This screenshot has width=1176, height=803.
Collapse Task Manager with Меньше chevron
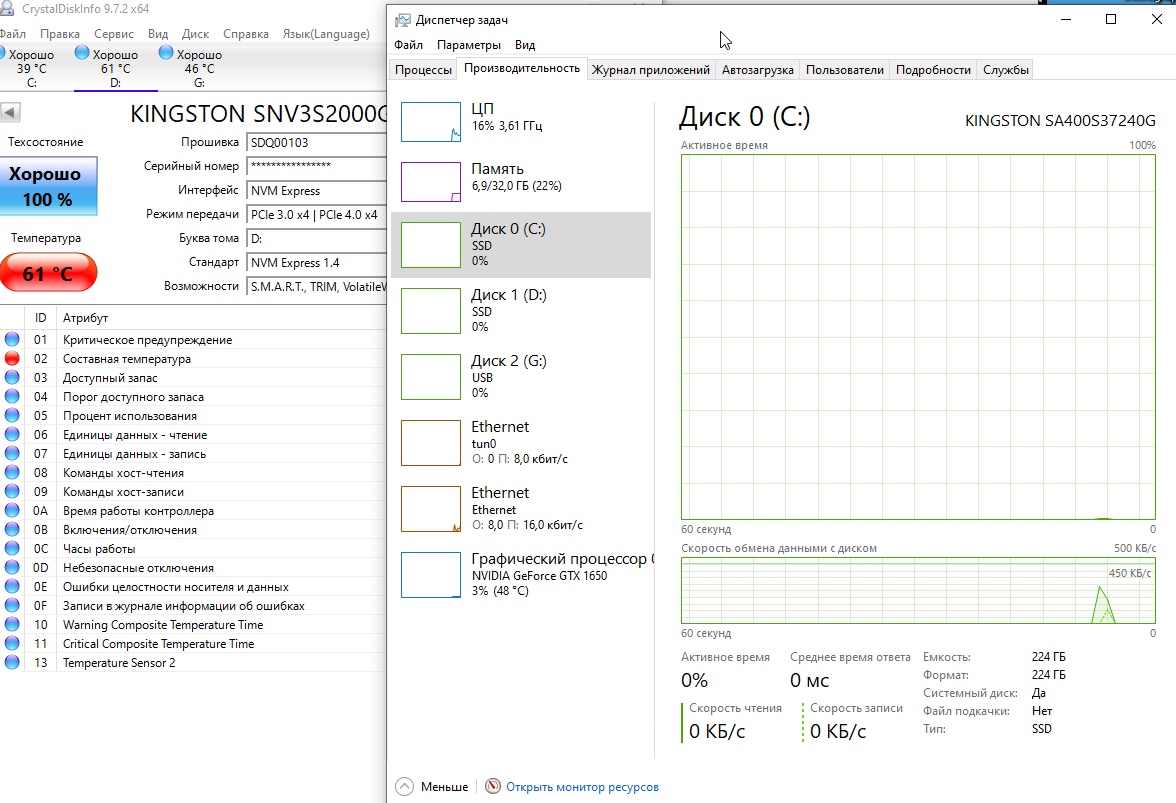pos(404,787)
